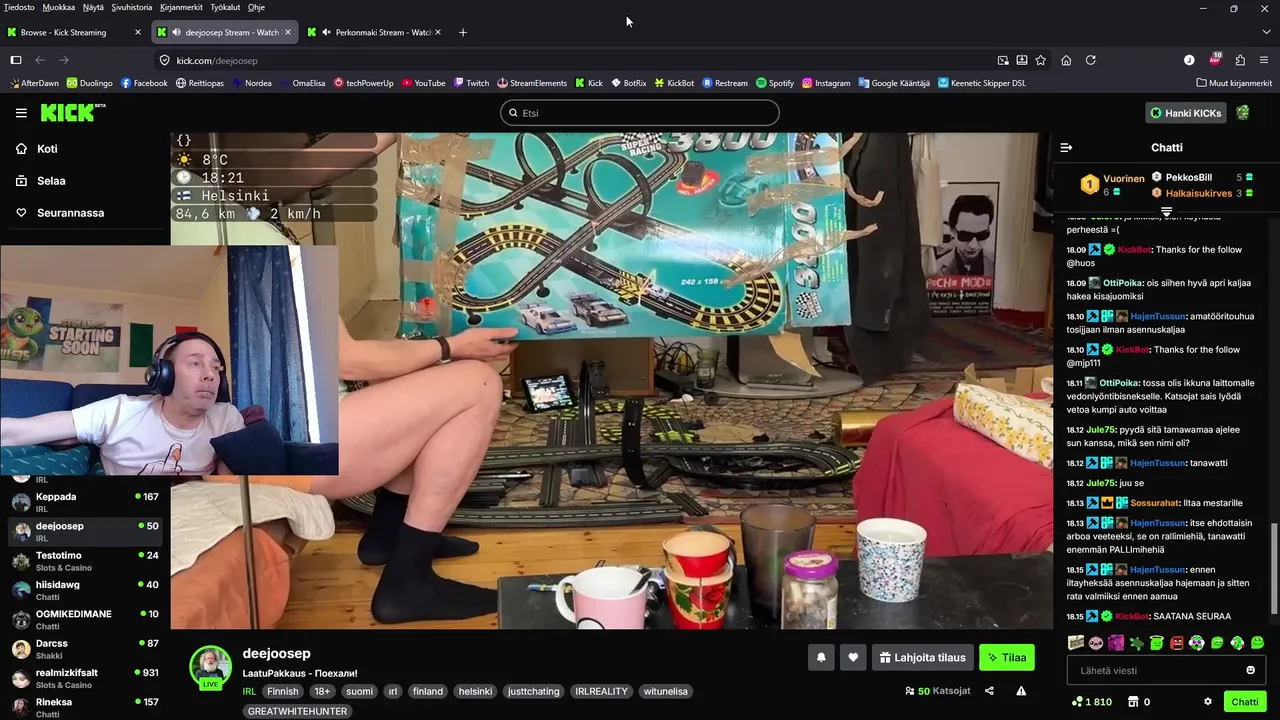Go to the Kick logo home page

click(72, 112)
